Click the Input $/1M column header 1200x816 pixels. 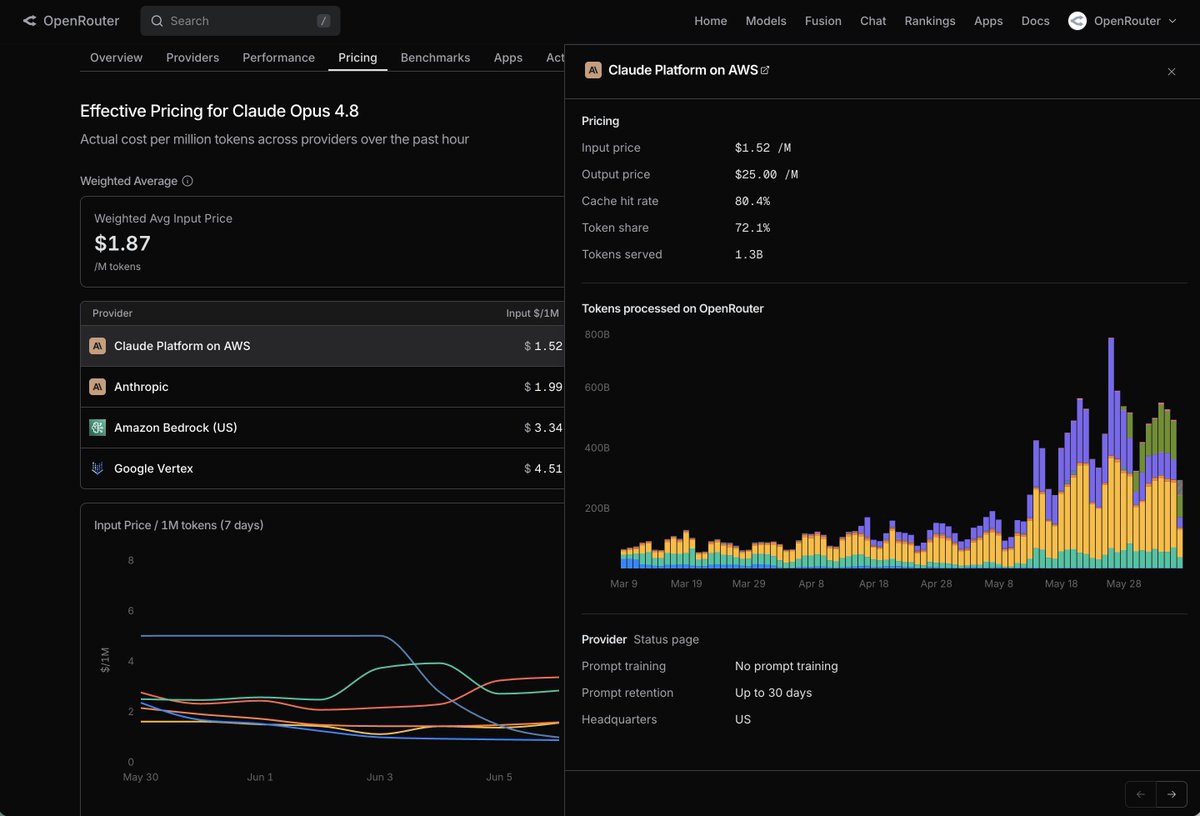(x=532, y=313)
